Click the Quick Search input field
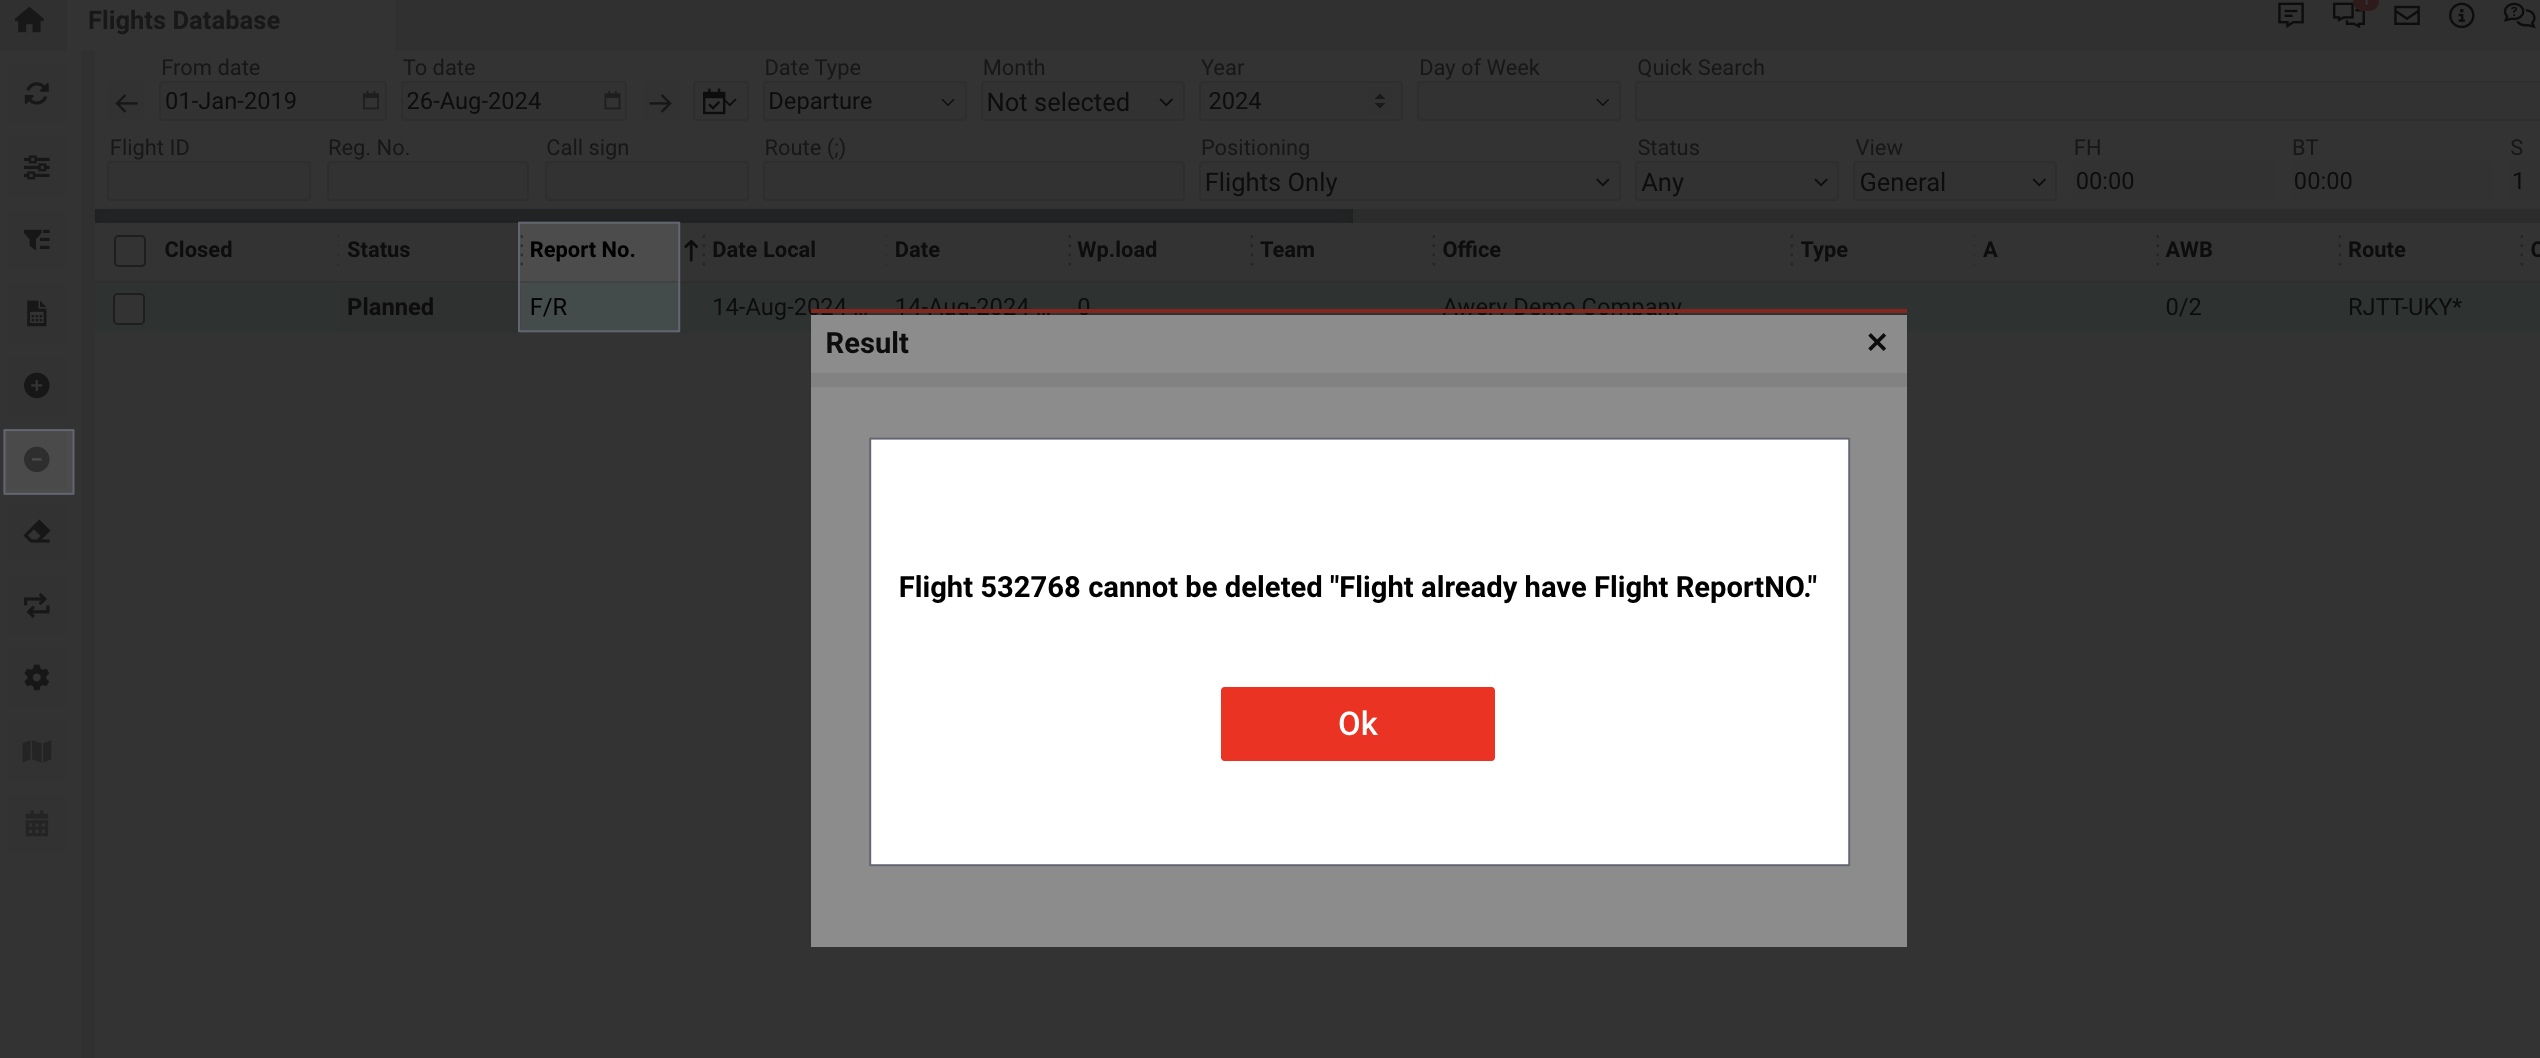The height and width of the screenshot is (1058, 2540). [2080, 102]
